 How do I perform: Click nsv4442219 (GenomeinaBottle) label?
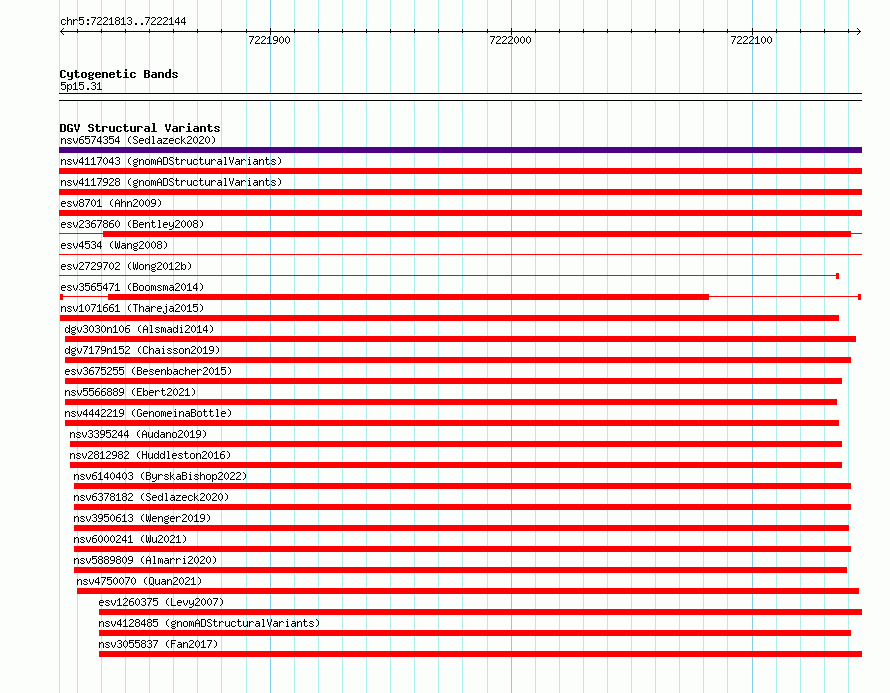tap(148, 413)
